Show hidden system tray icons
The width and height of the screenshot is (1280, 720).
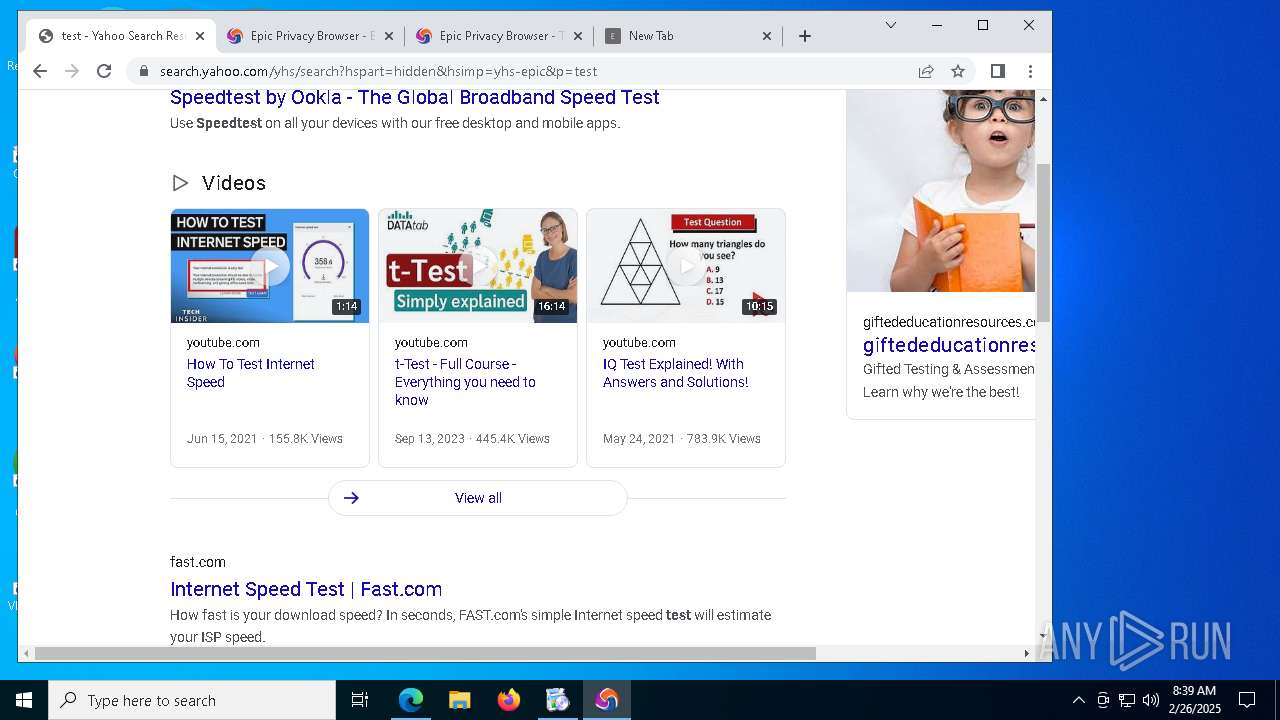(1078, 700)
